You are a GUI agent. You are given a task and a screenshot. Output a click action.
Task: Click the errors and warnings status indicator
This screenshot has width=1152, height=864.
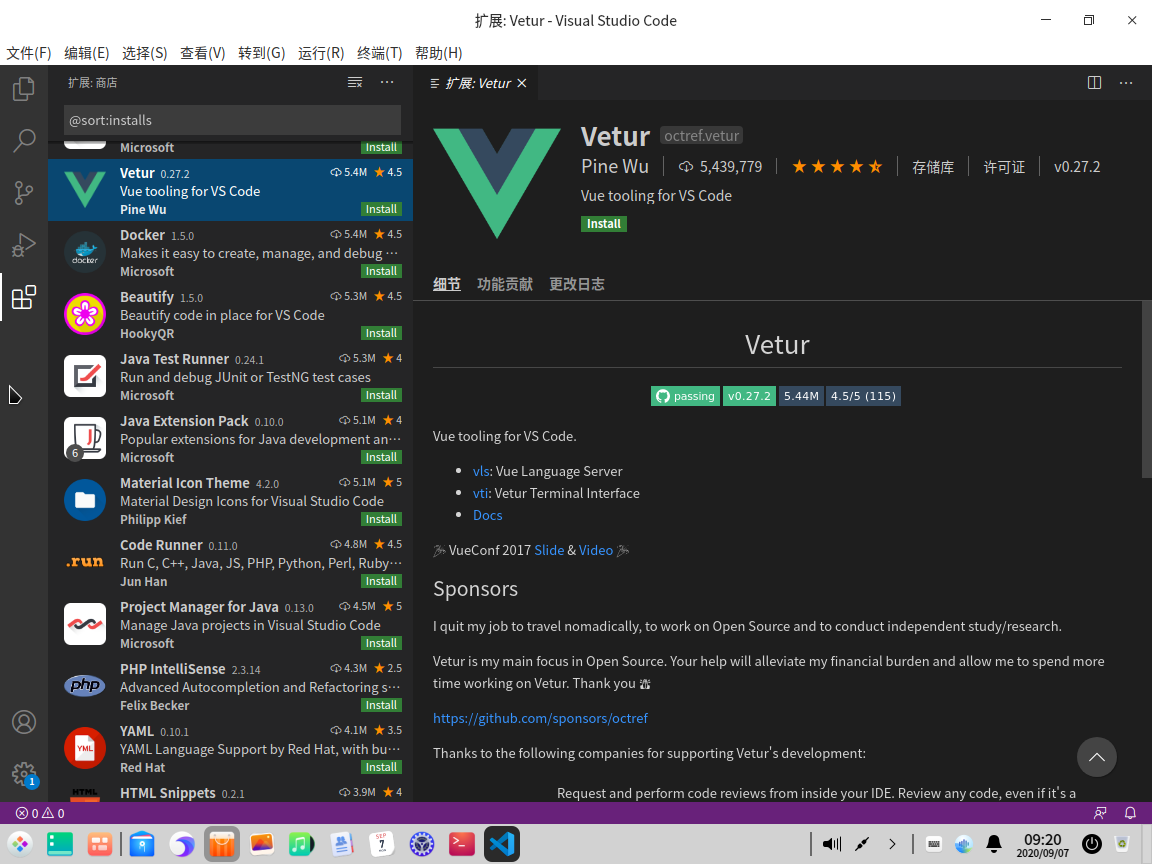[40, 813]
